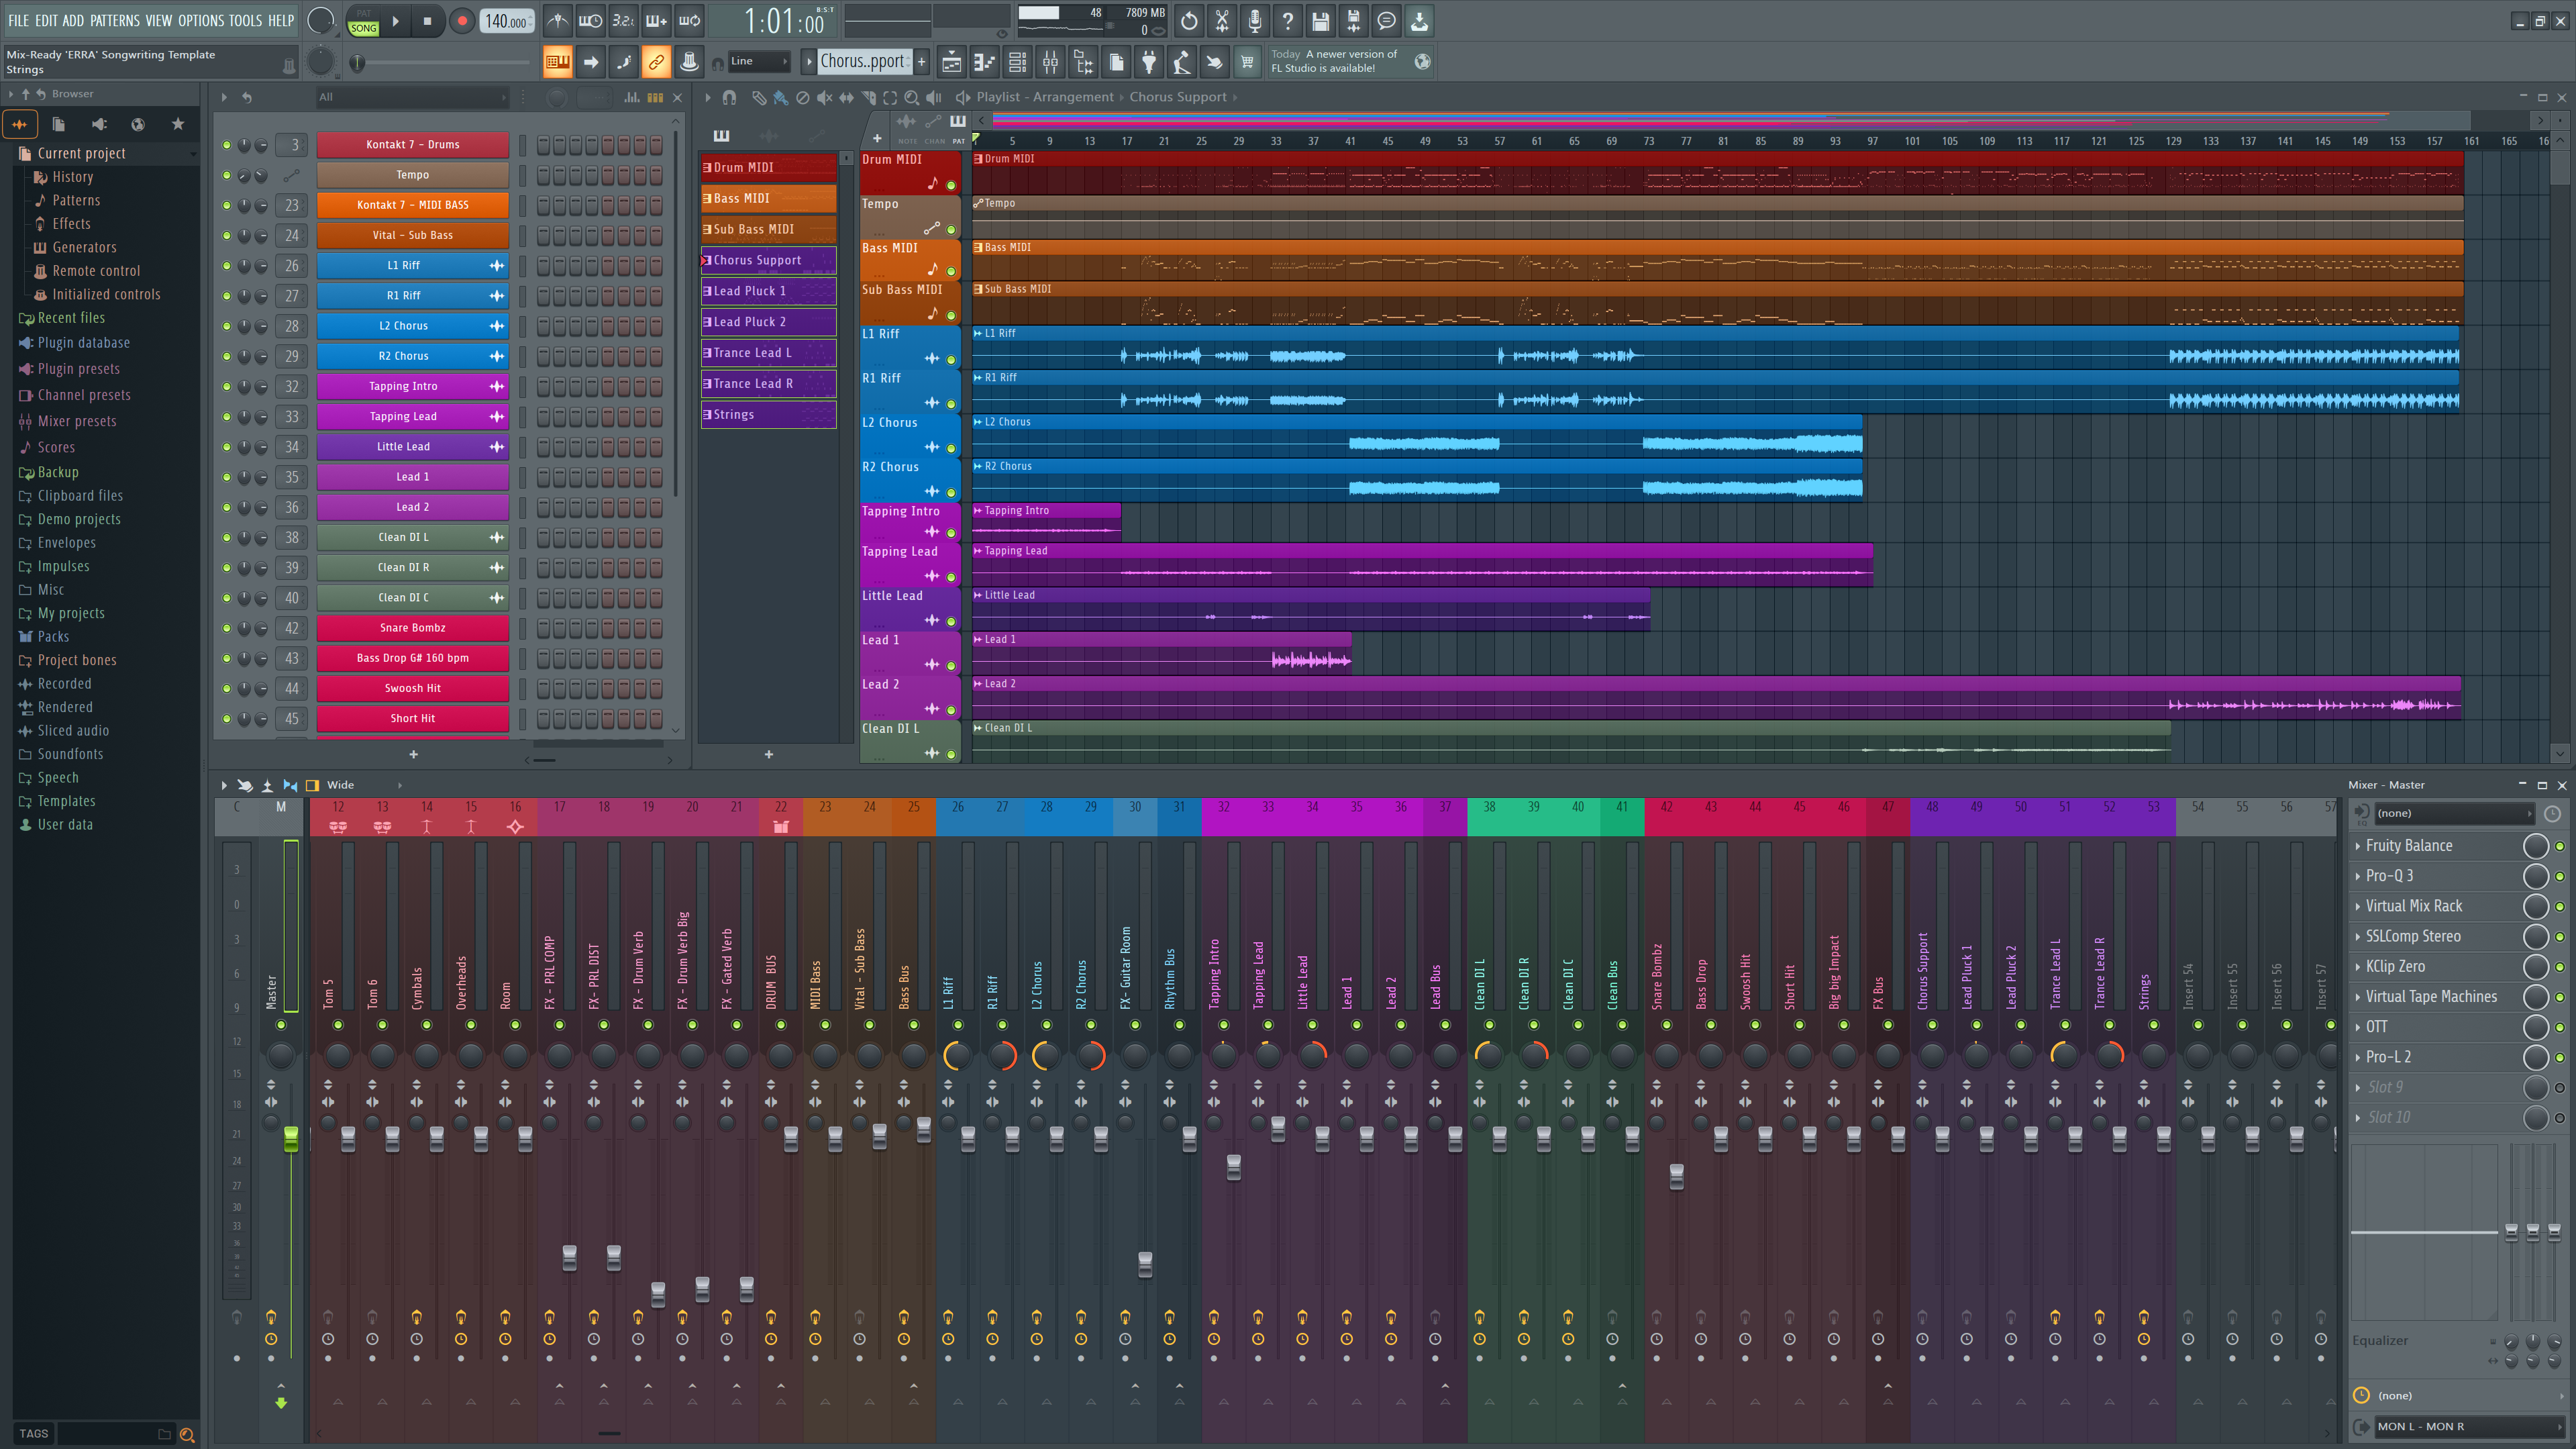Click the Plugin database browser folder

(83, 343)
